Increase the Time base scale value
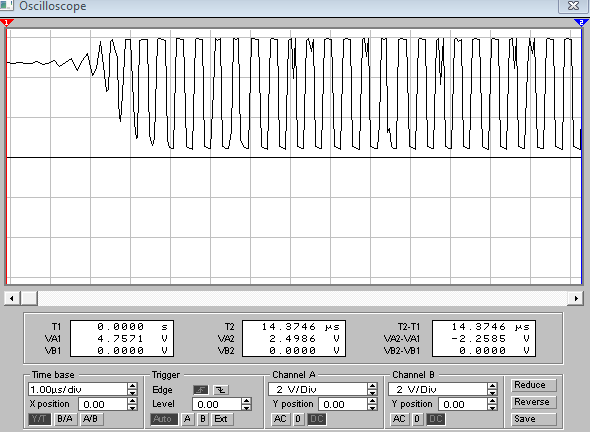Viewport: 590px width, 432px height. click(132, 386)
